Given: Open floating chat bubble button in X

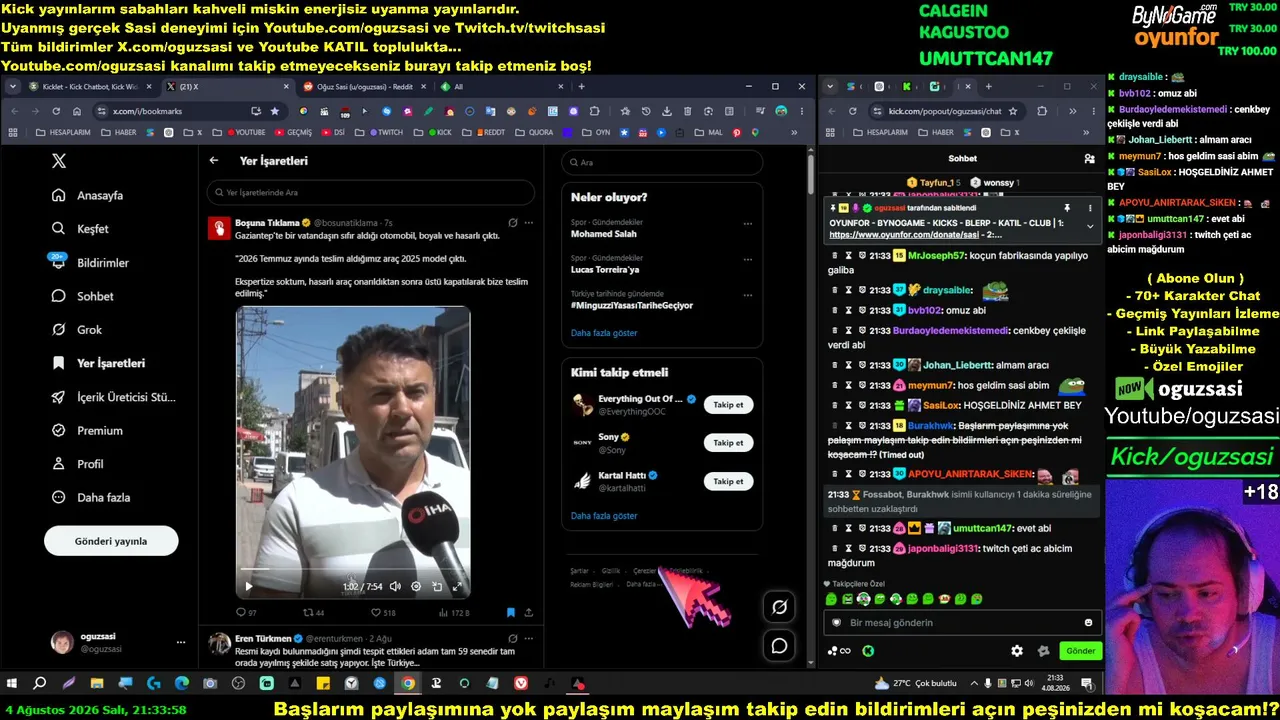Looking at the screenshot, I should click(x=779, y=646).
